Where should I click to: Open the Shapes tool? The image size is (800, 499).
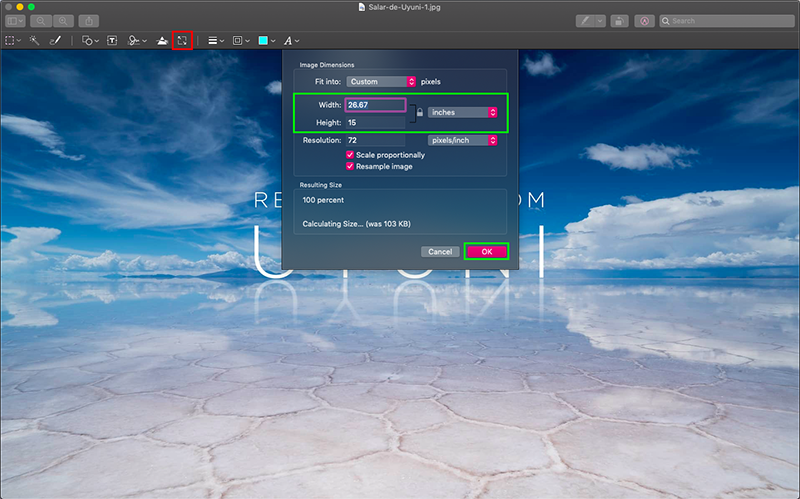pyautogui.click(x=87, y=41)
